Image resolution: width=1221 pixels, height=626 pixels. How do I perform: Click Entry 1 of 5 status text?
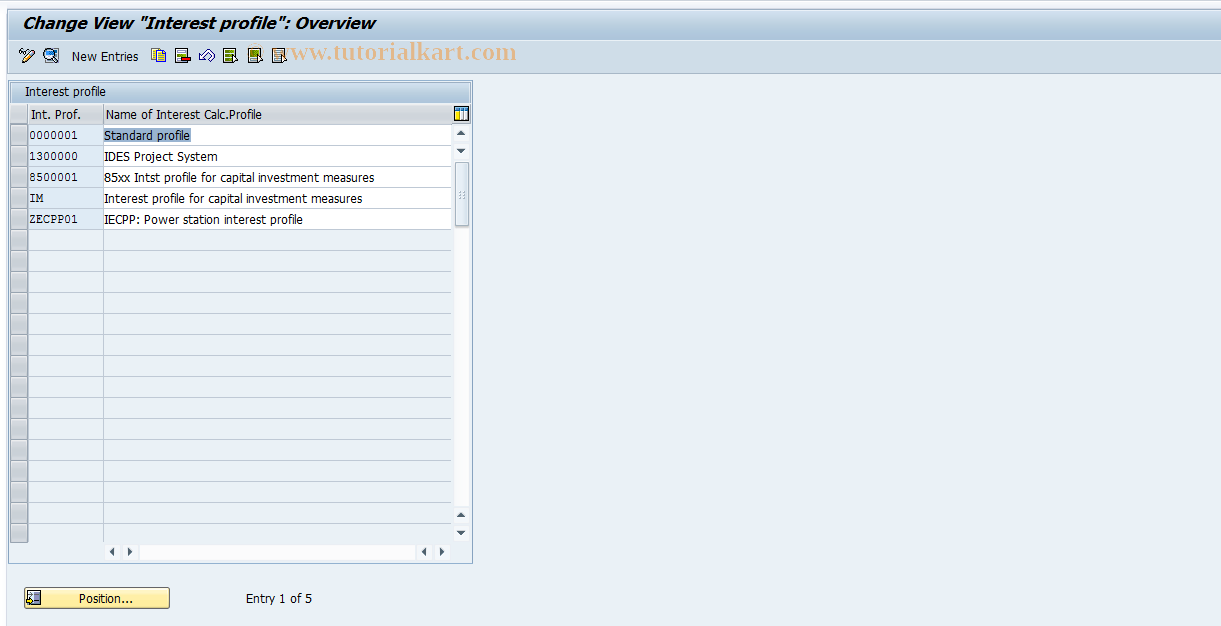tap(279, 599)
